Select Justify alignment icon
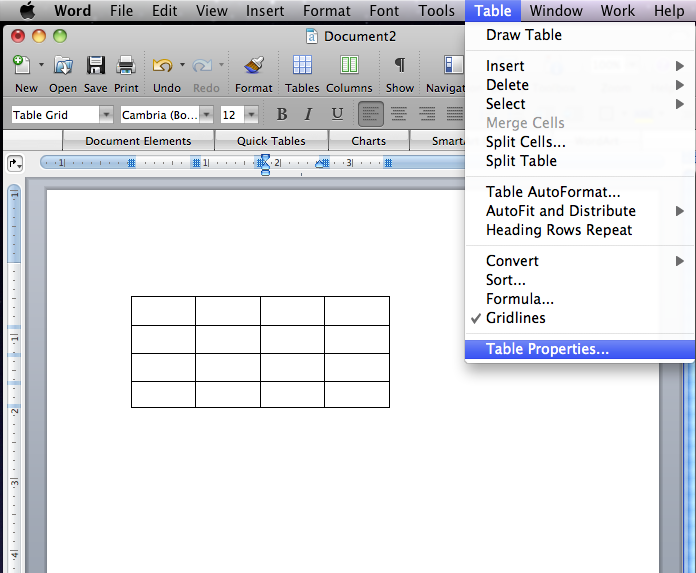The width and height of the screenshot is (696, 573). coord(455,114)
